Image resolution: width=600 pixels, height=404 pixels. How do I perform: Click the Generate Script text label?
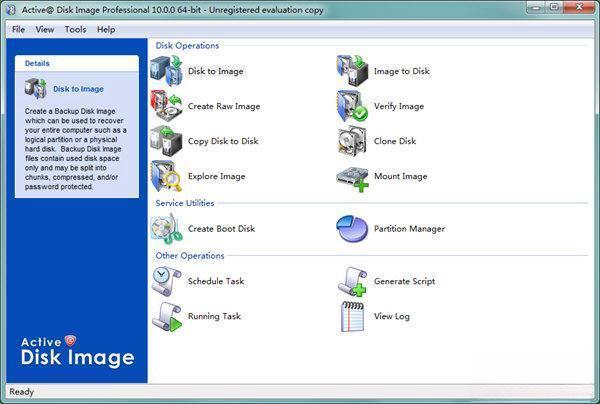404,281
